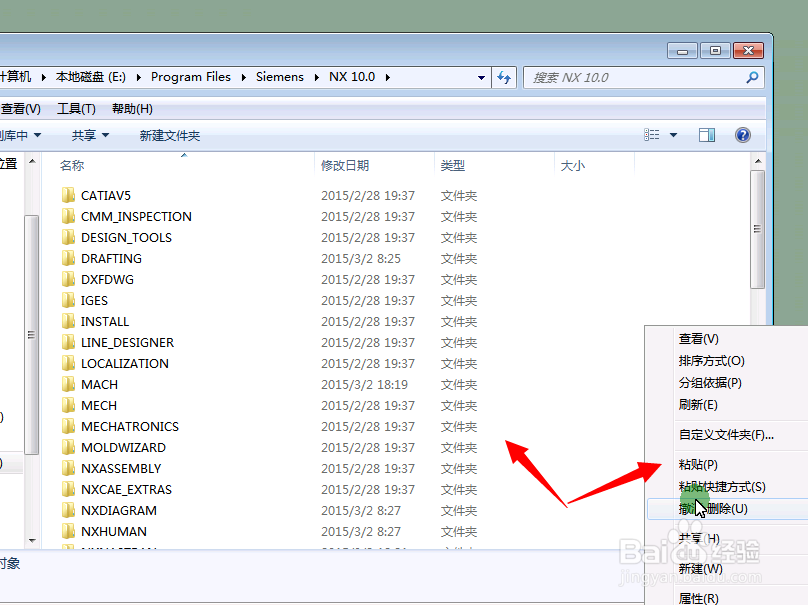Click file list scroll up arrow
This screenshot has height=605, width=808.
[x=758, y=161]
